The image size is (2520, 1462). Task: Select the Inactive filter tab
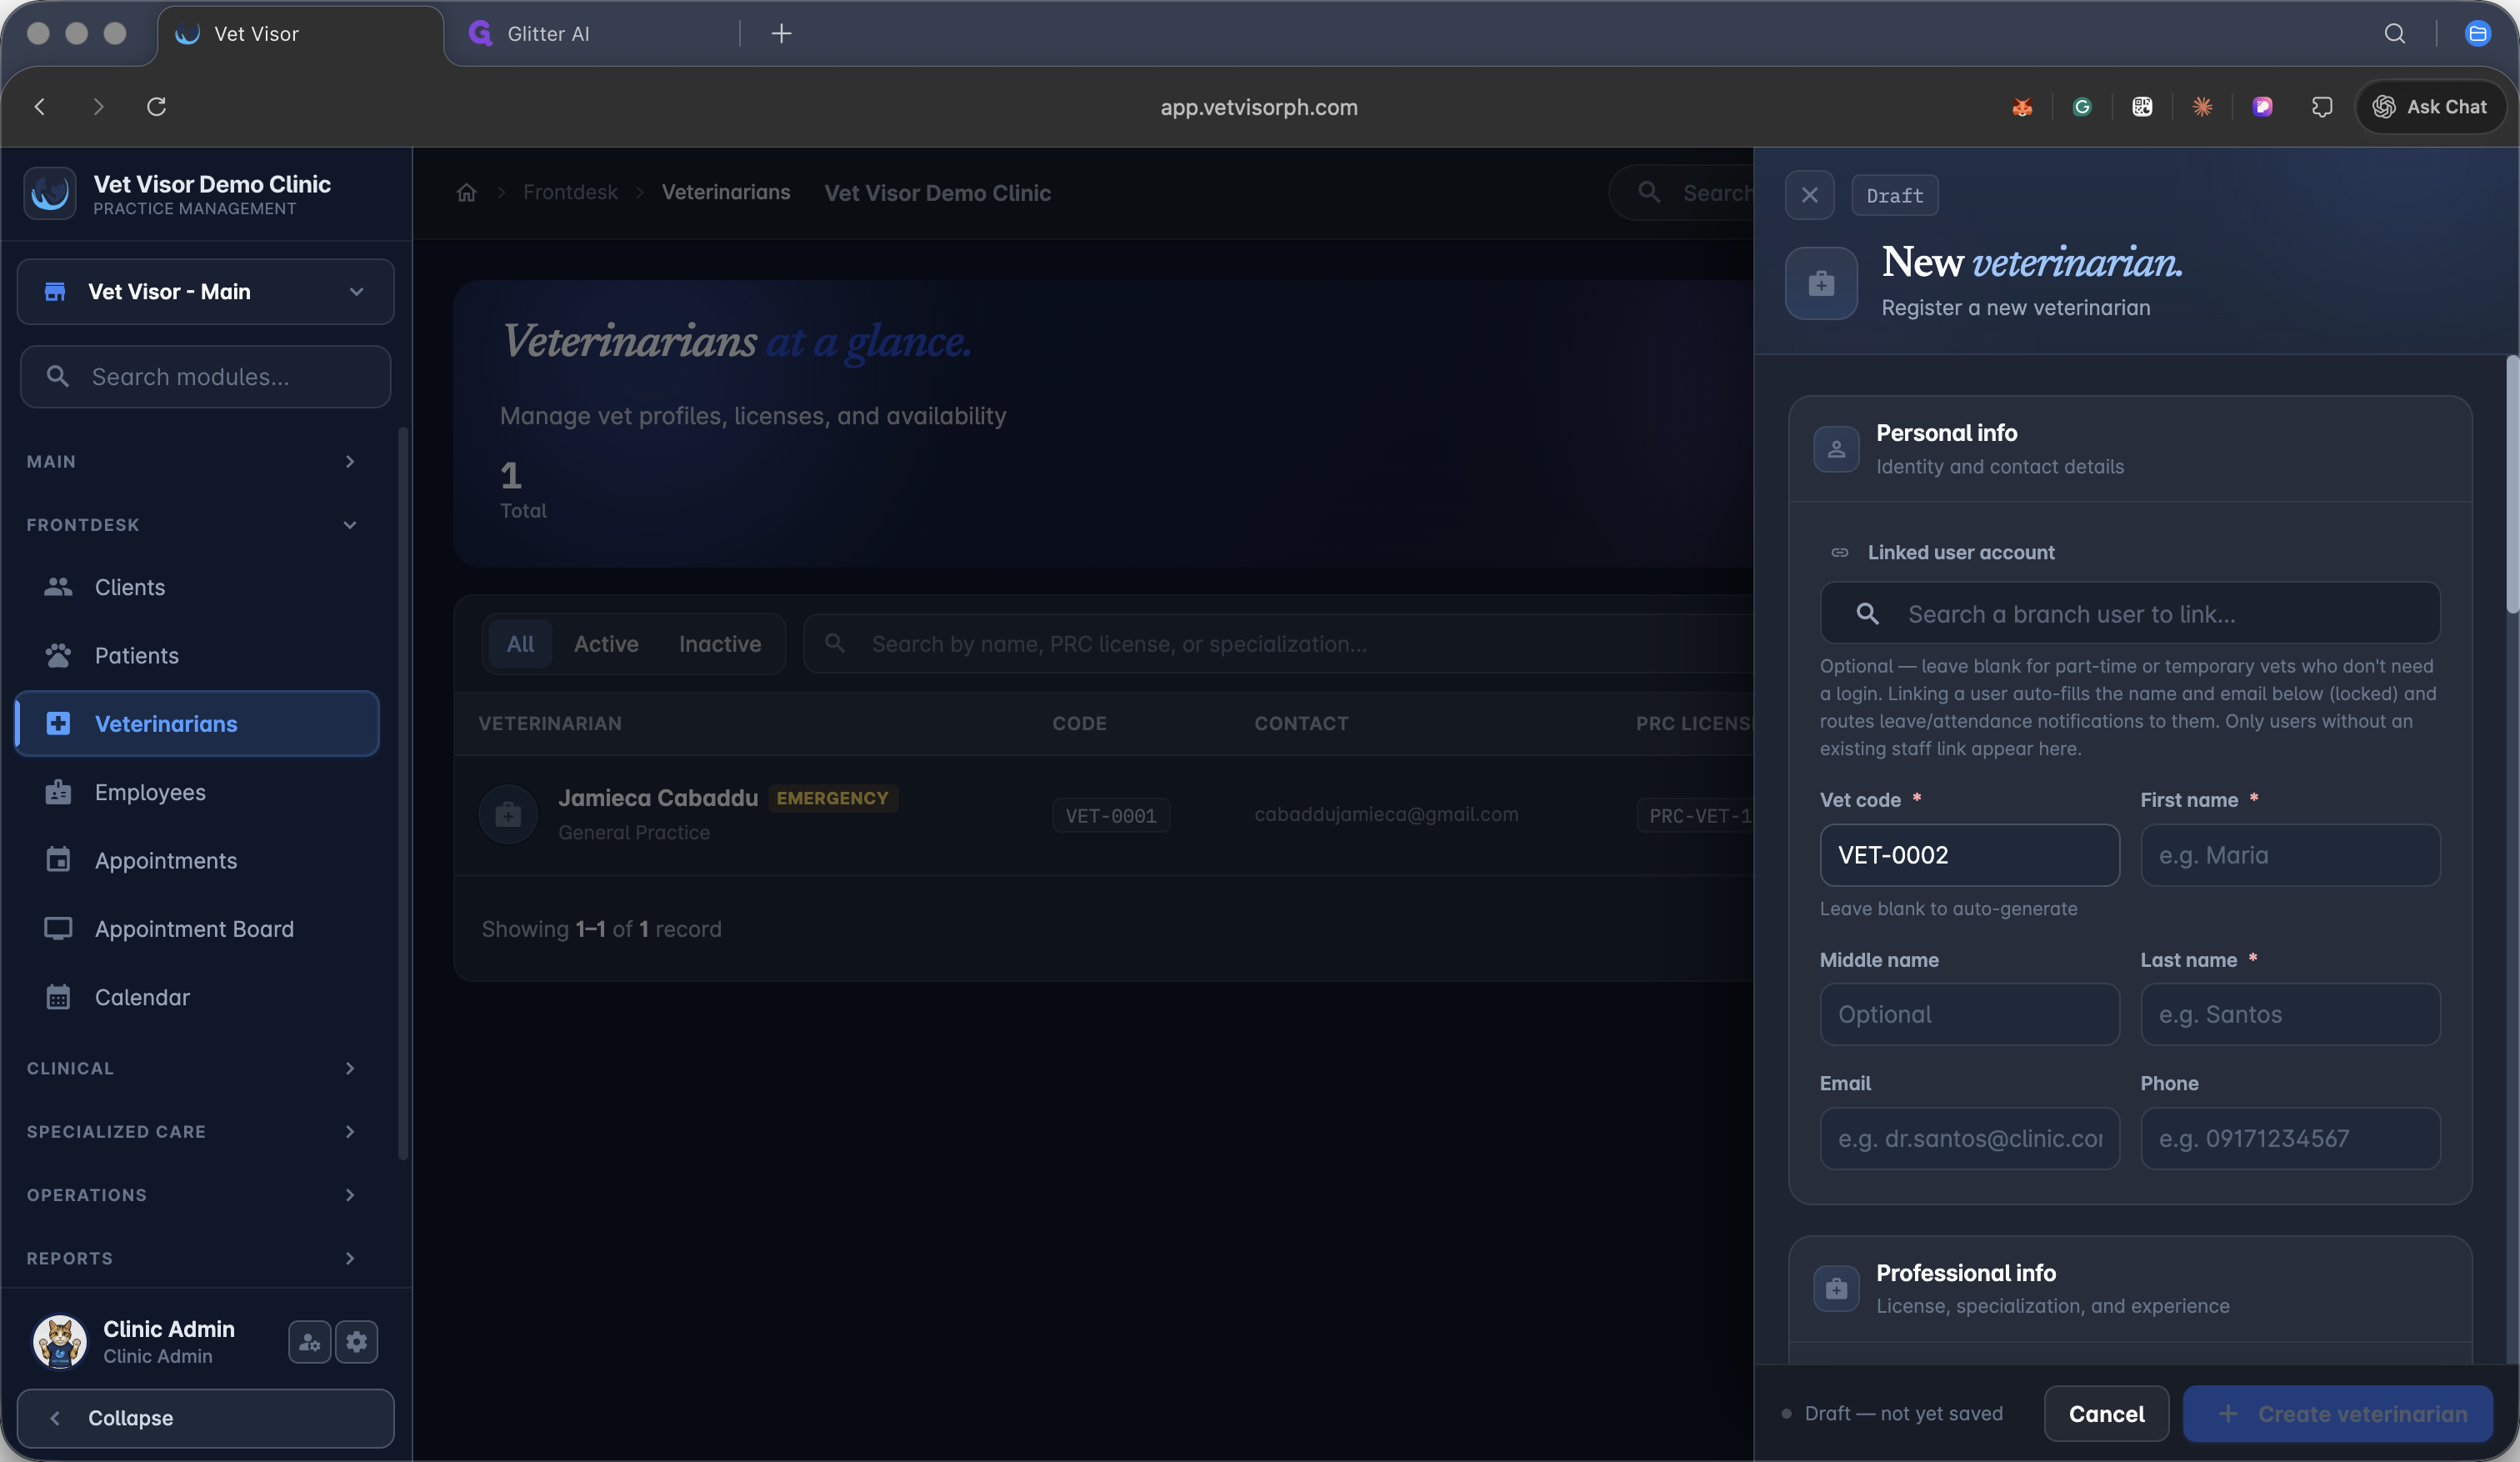tap(720, 643)
